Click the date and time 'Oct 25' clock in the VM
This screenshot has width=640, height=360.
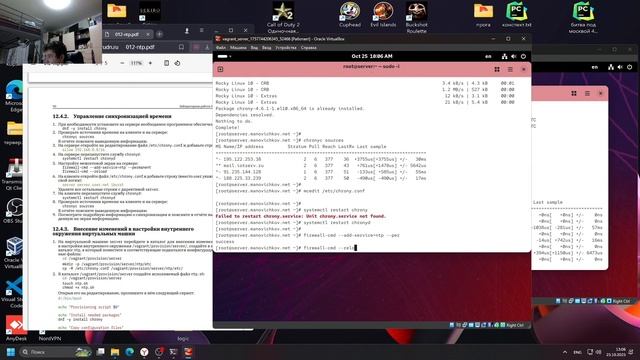tap(371, 56)
